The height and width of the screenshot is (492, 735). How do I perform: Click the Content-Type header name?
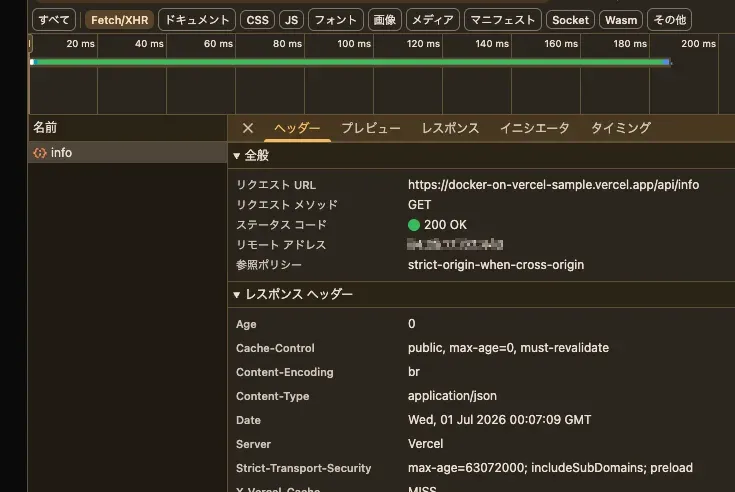272,396
